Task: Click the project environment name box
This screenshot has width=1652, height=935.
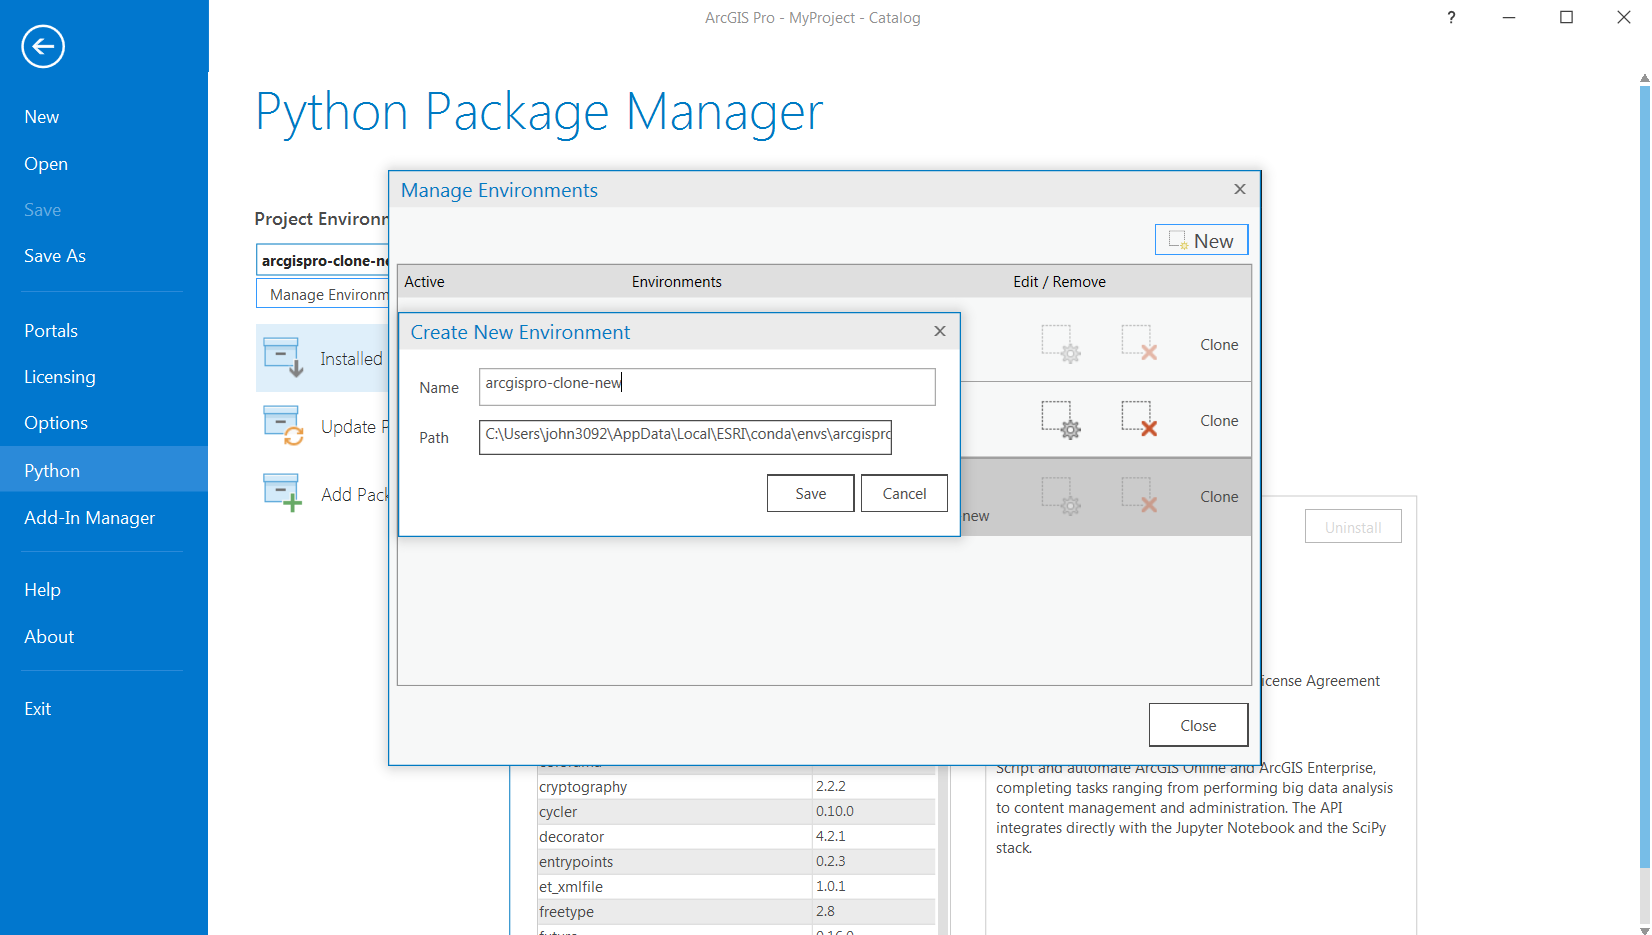Action: [323, 260]
